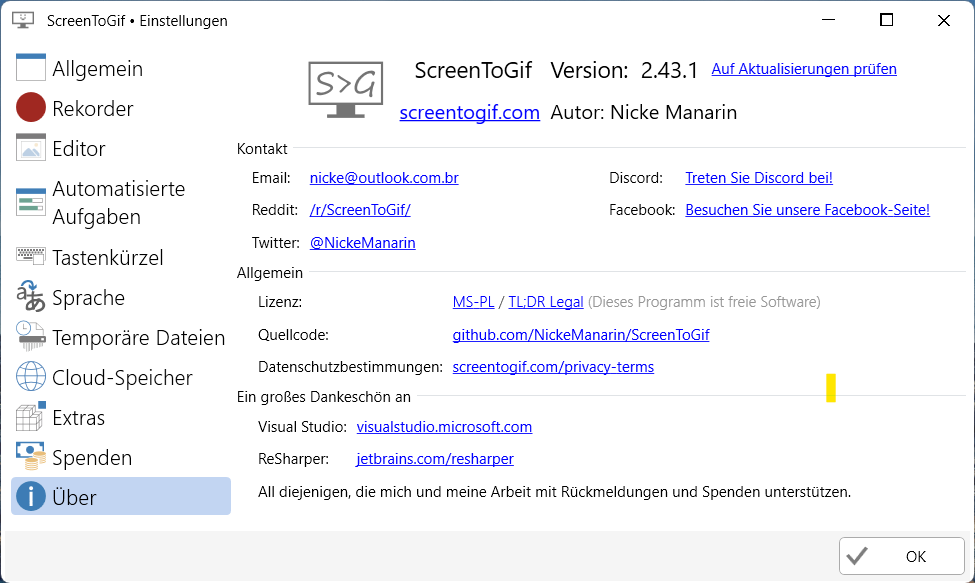975x583 pixels.
Task: Click the nicke@outlook.com.br email link
Action: point(383,178)
